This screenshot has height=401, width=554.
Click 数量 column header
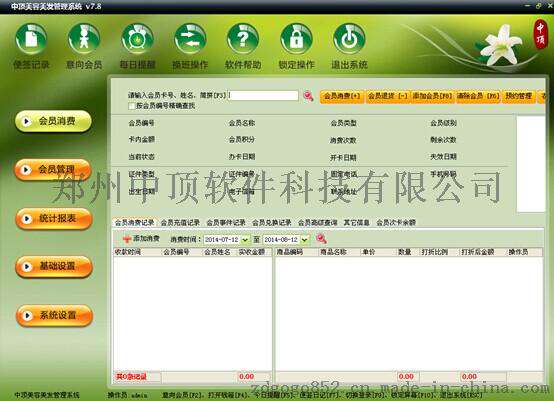(405, 252)
